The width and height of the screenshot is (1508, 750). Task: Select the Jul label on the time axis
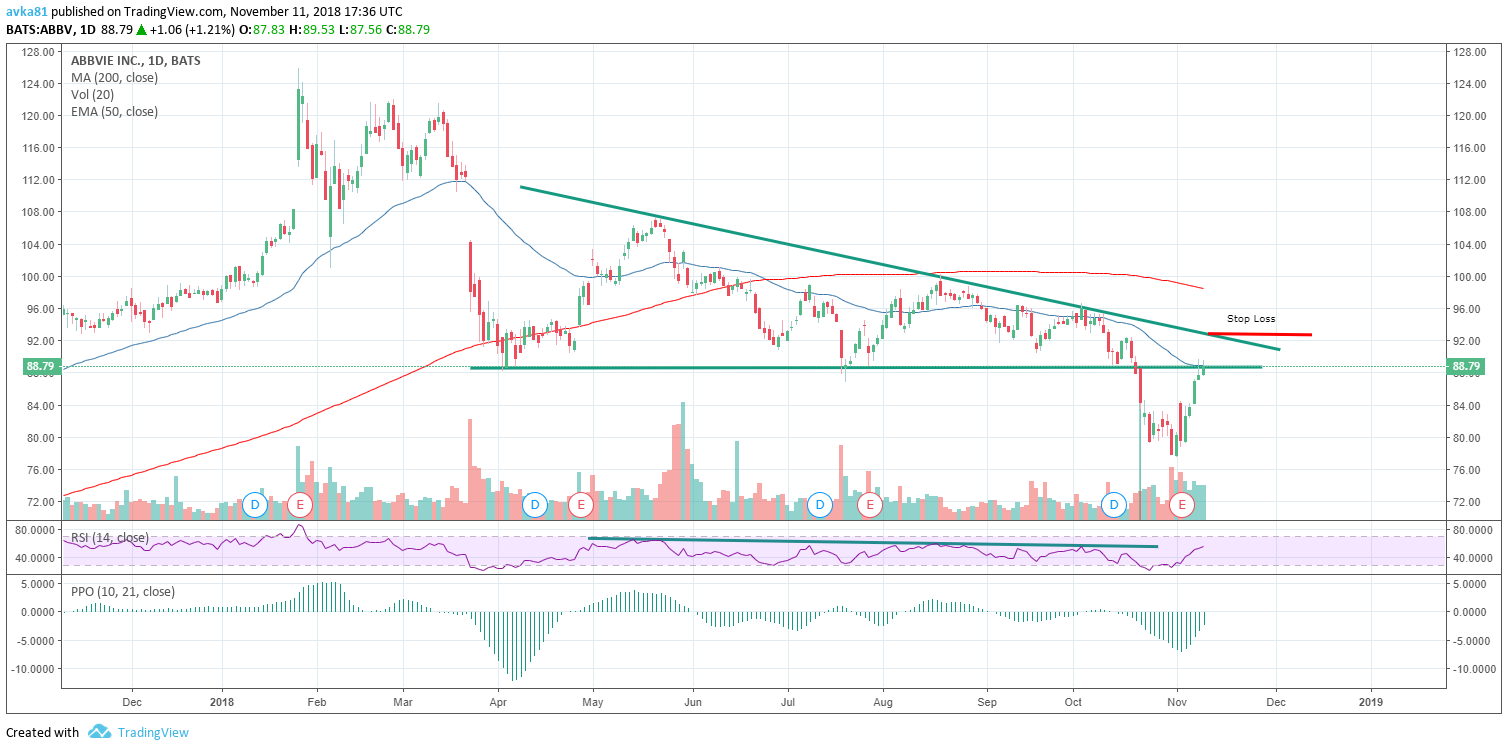(x=787, y=702)
